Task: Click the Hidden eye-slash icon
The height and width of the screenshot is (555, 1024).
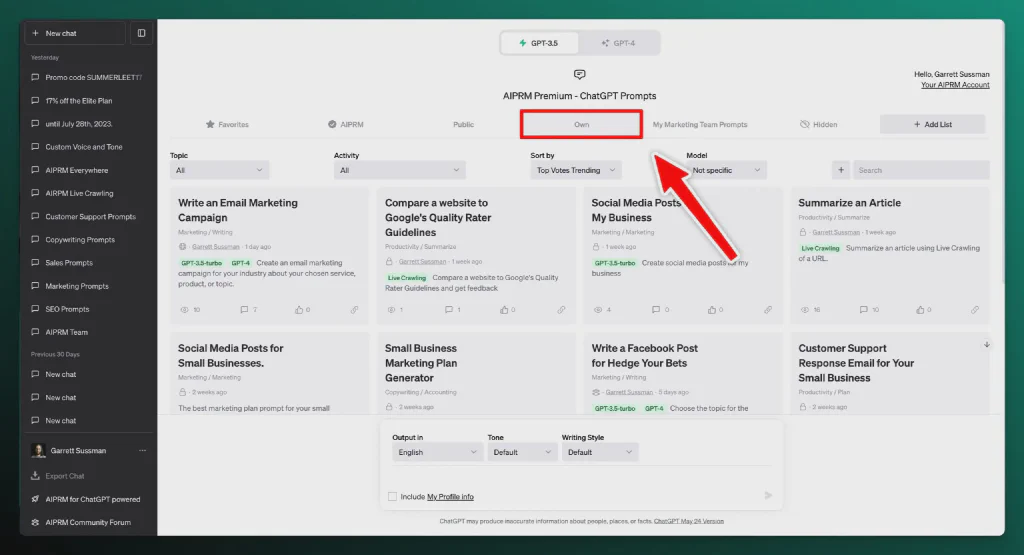Action: [805, 124]
